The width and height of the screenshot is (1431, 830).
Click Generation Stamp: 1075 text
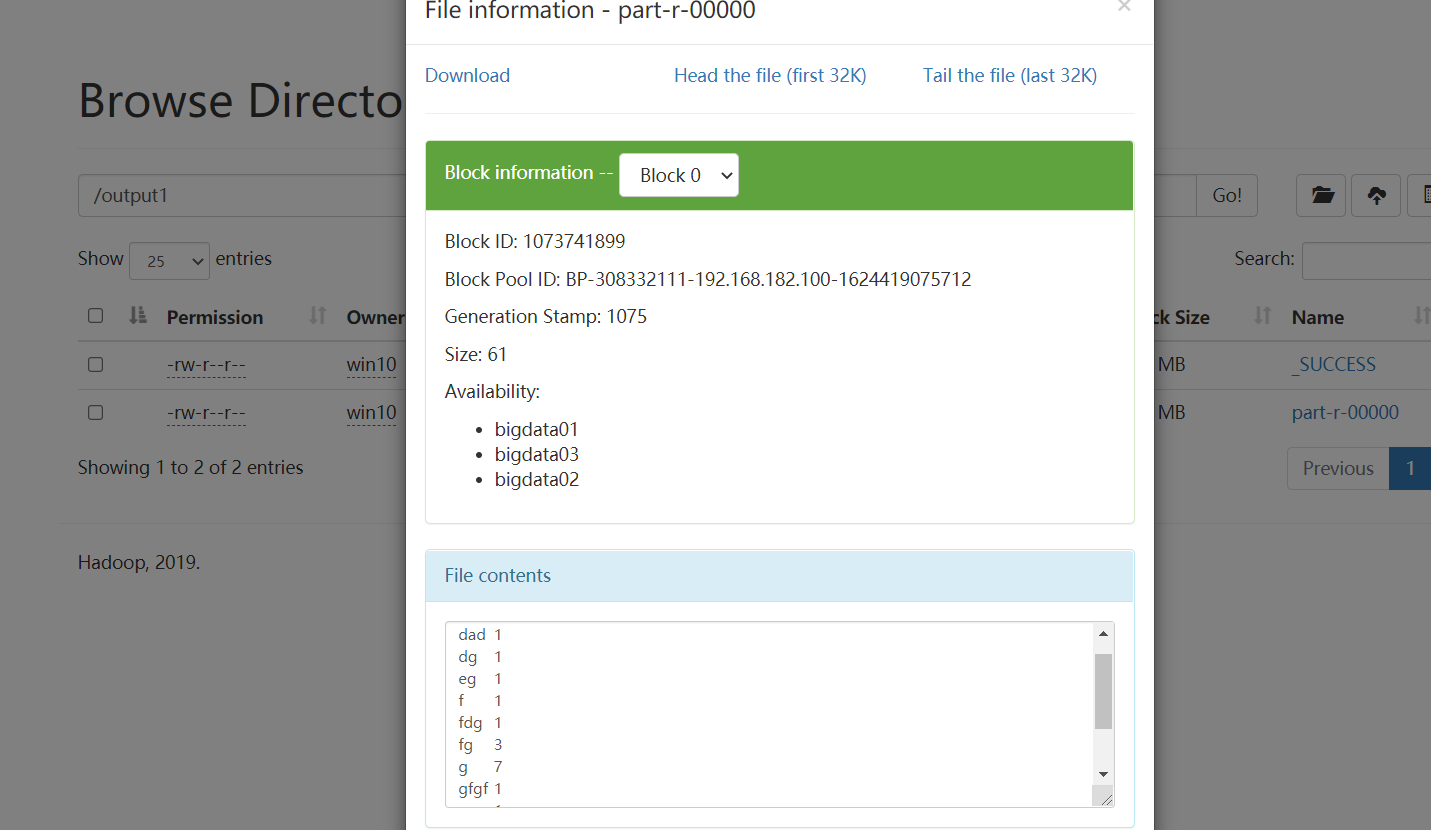(546, 317)
